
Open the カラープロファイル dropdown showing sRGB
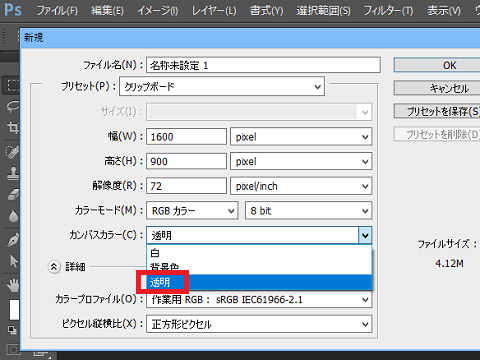coord(259,299)
